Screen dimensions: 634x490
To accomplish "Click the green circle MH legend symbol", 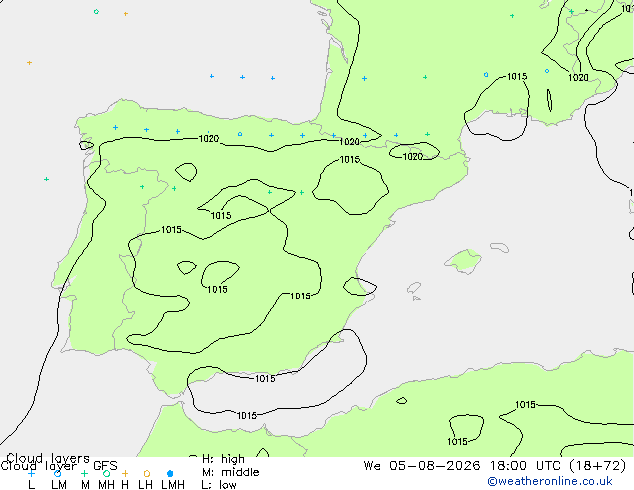I will pyautogui.click(x=106, y=473).
